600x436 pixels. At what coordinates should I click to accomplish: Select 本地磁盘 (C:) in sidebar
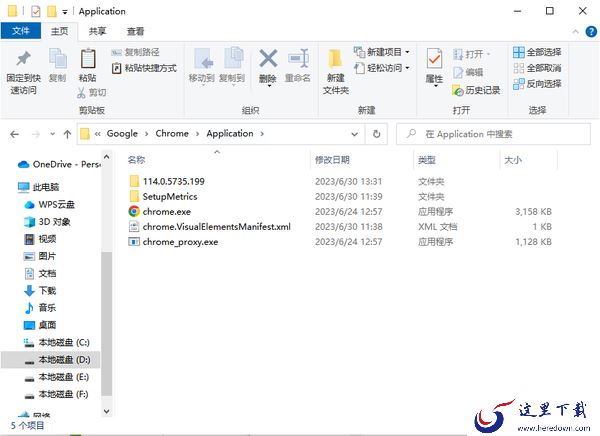click(57, 342)
